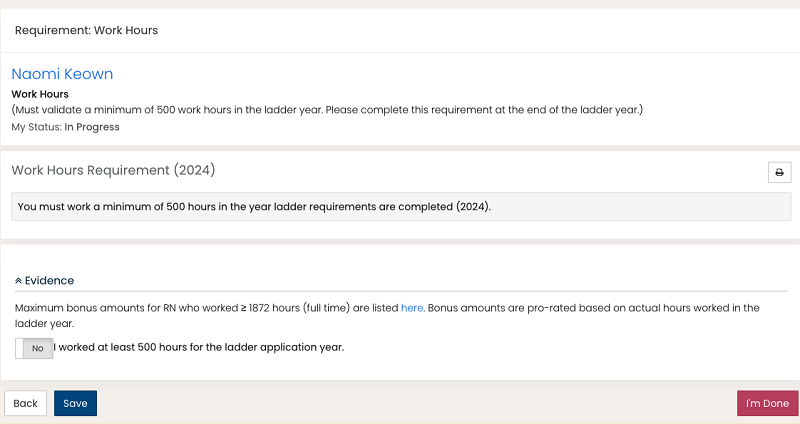This screenshot has width=800, height=424.
Task: Select the 'Work Hours Requirement (2024)' panel title
Action: tap(113, 170)
